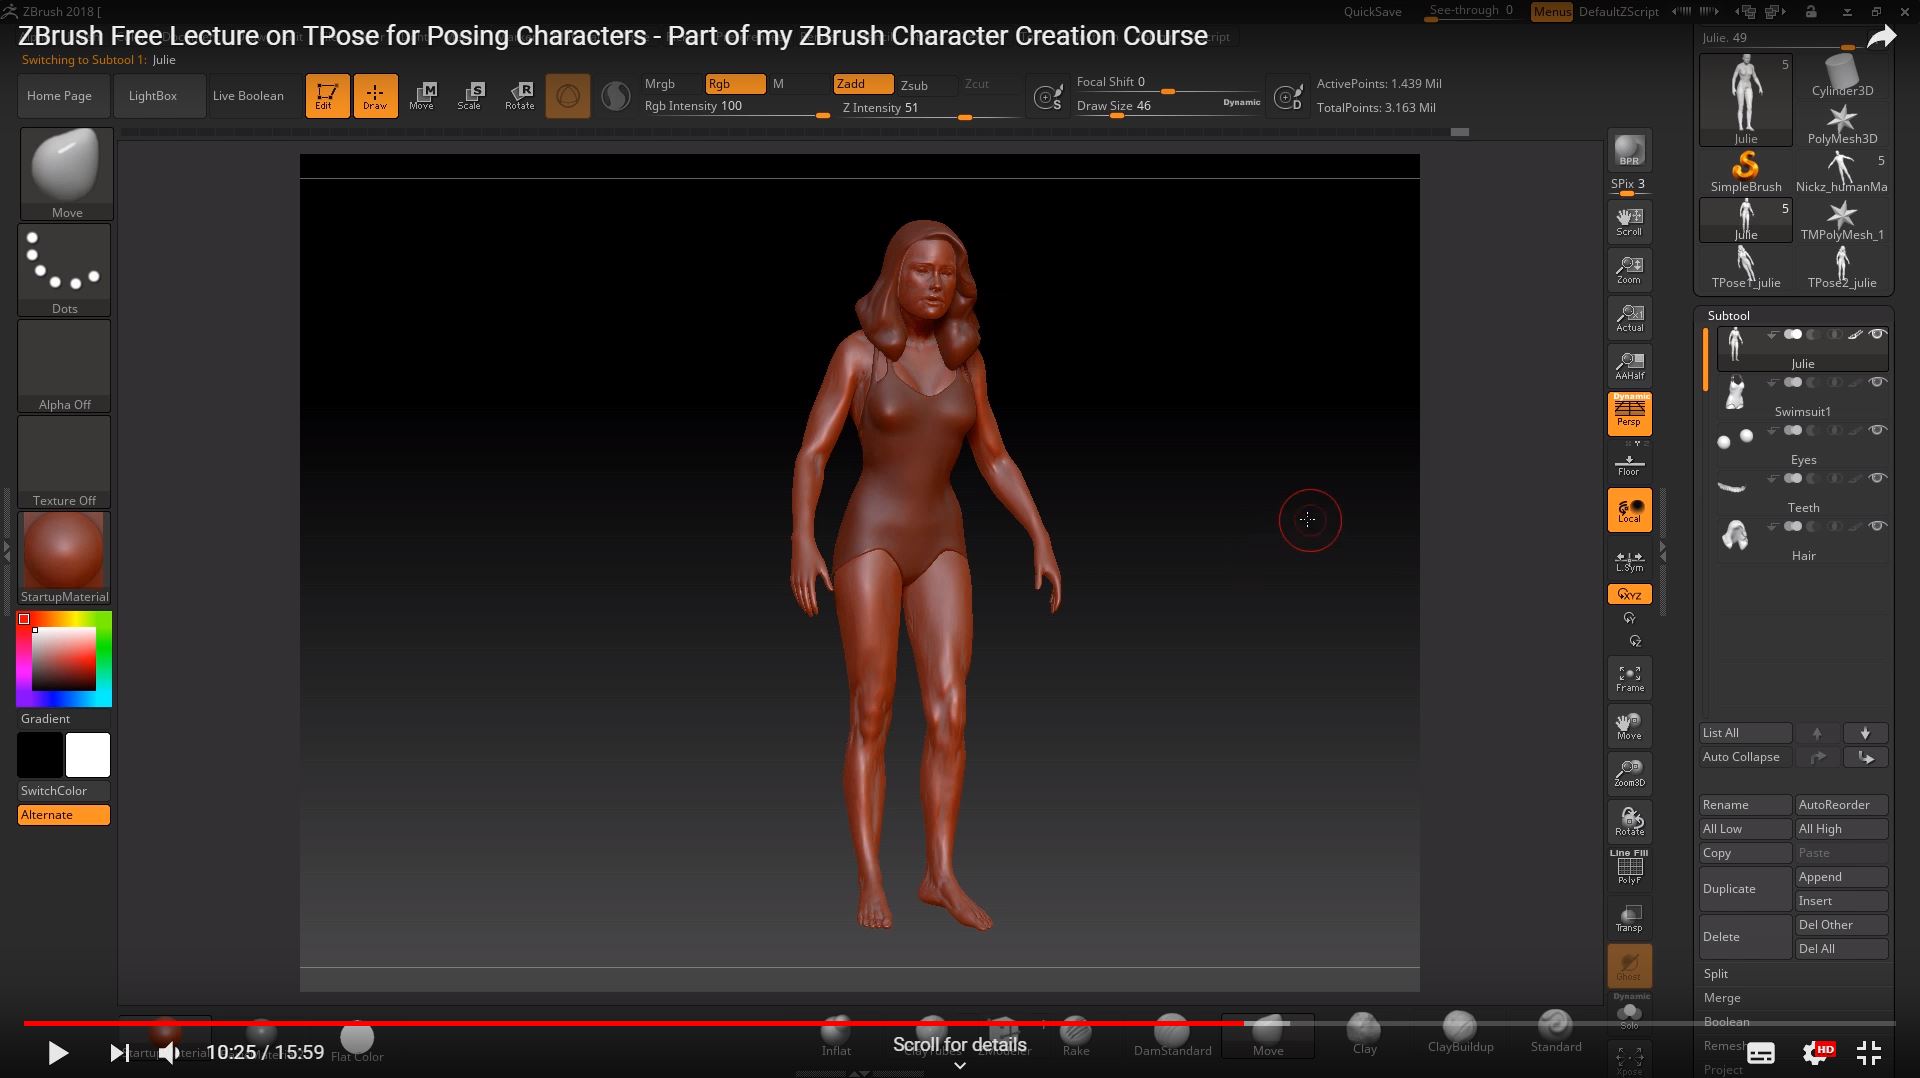Expand the Split section
The width and height of the screenshot is (1920, 1078).
point(1716,974)
